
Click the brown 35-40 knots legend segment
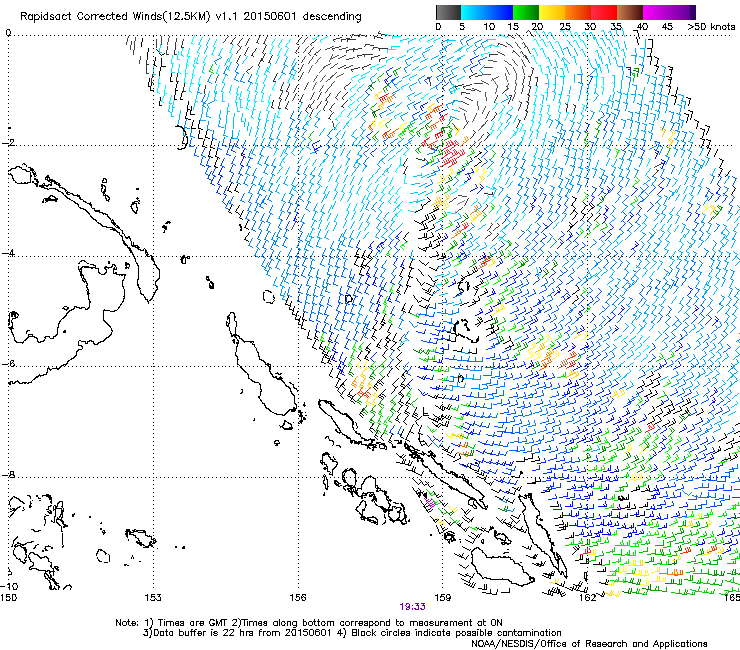pyautogui.click(x=630, y=12)
